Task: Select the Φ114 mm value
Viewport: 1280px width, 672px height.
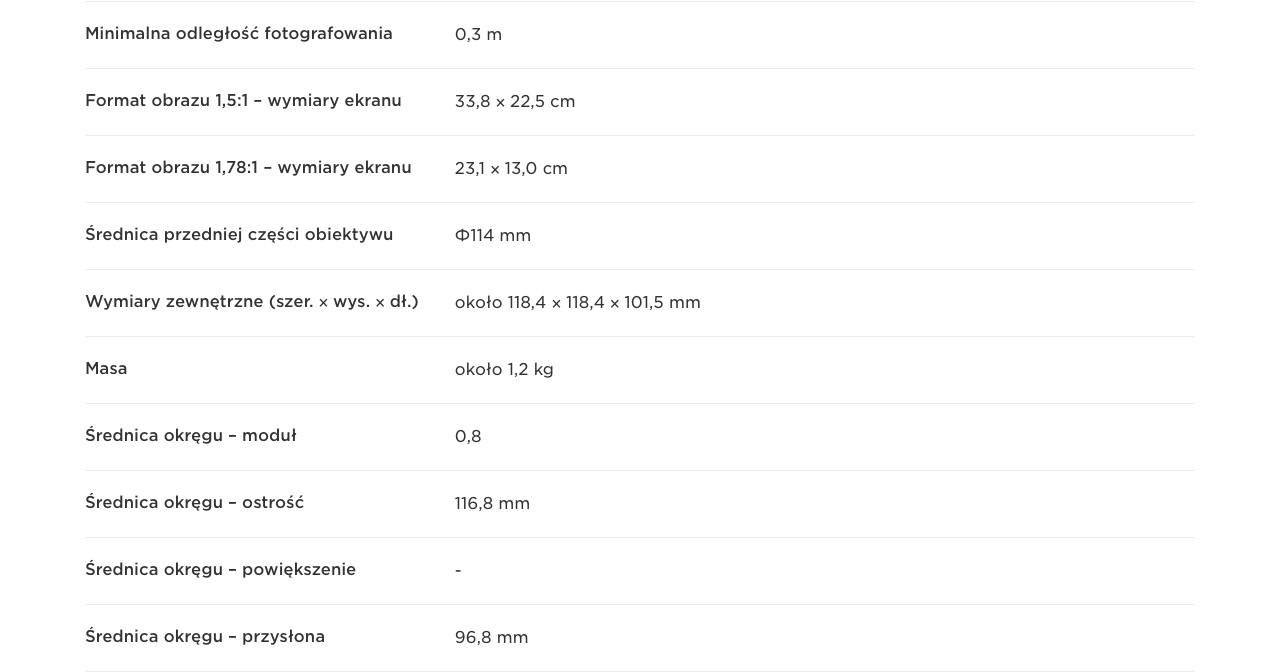Action: coord(493,236)
